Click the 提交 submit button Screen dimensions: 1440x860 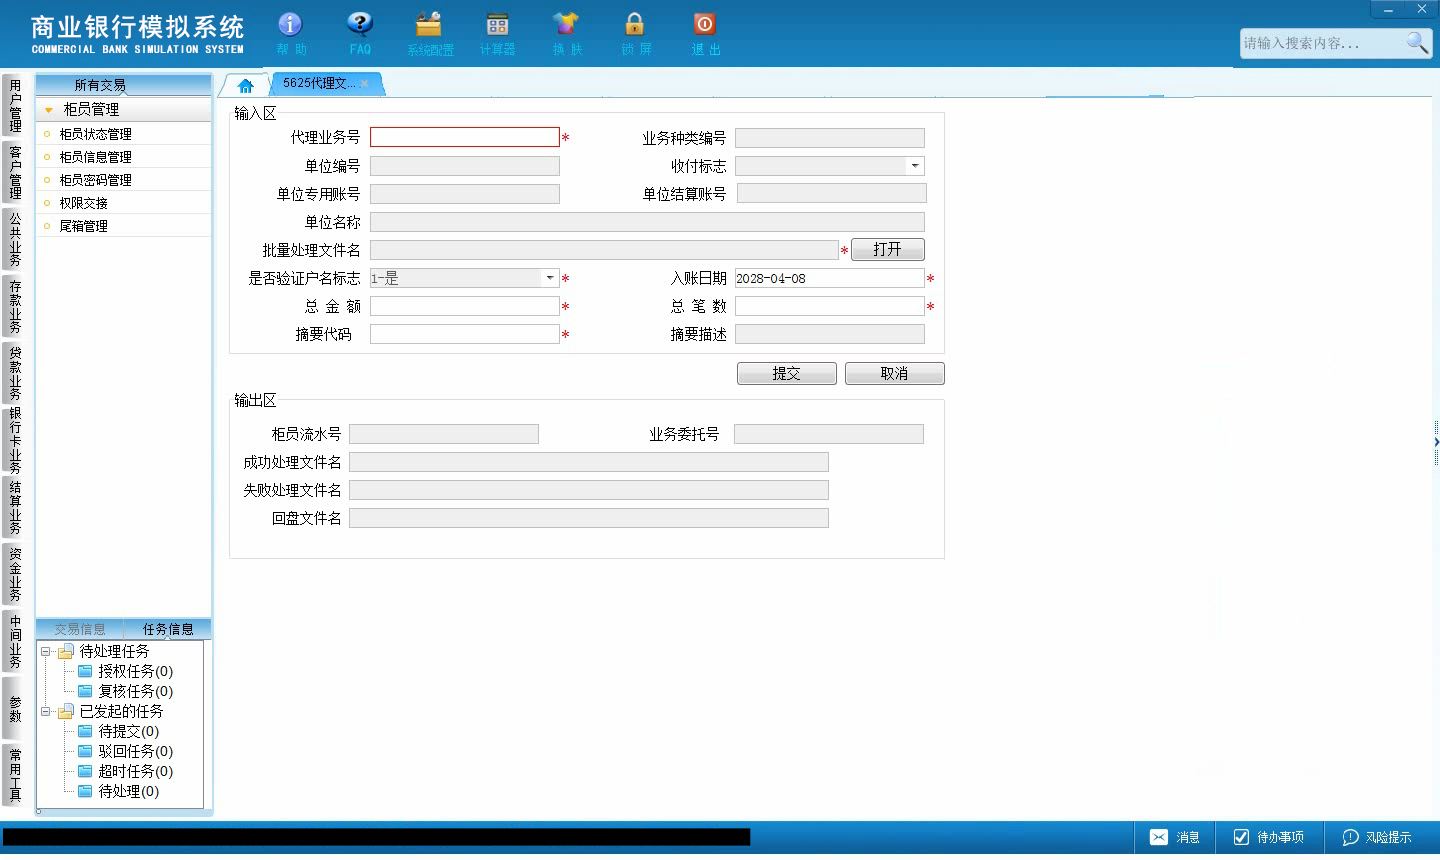[x=786, y=373]
